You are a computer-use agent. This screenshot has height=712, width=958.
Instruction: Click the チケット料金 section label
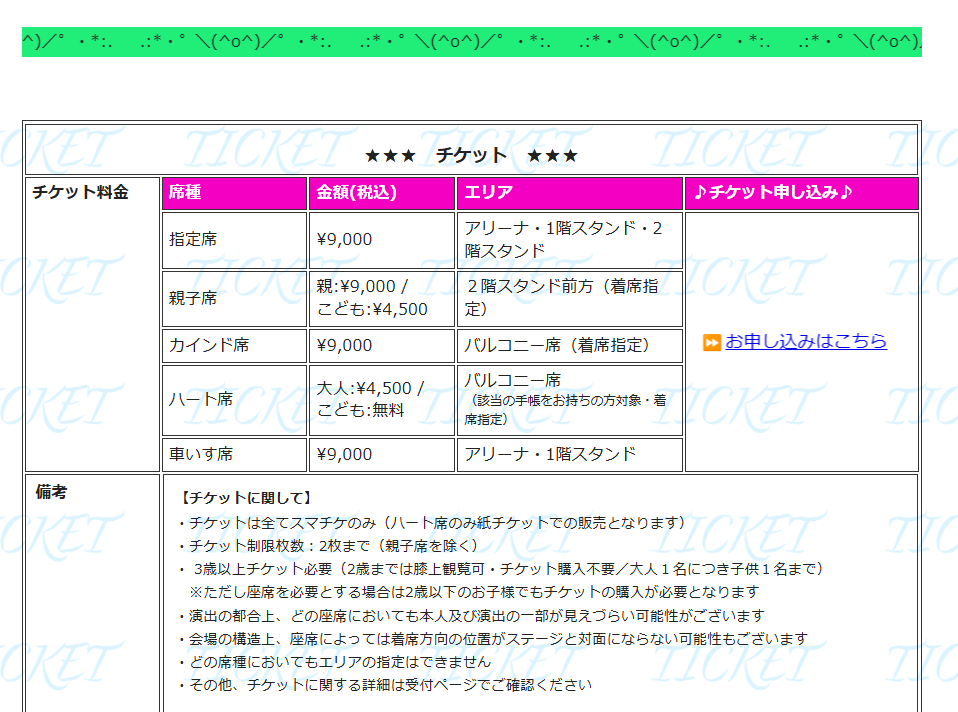[80, 192]
